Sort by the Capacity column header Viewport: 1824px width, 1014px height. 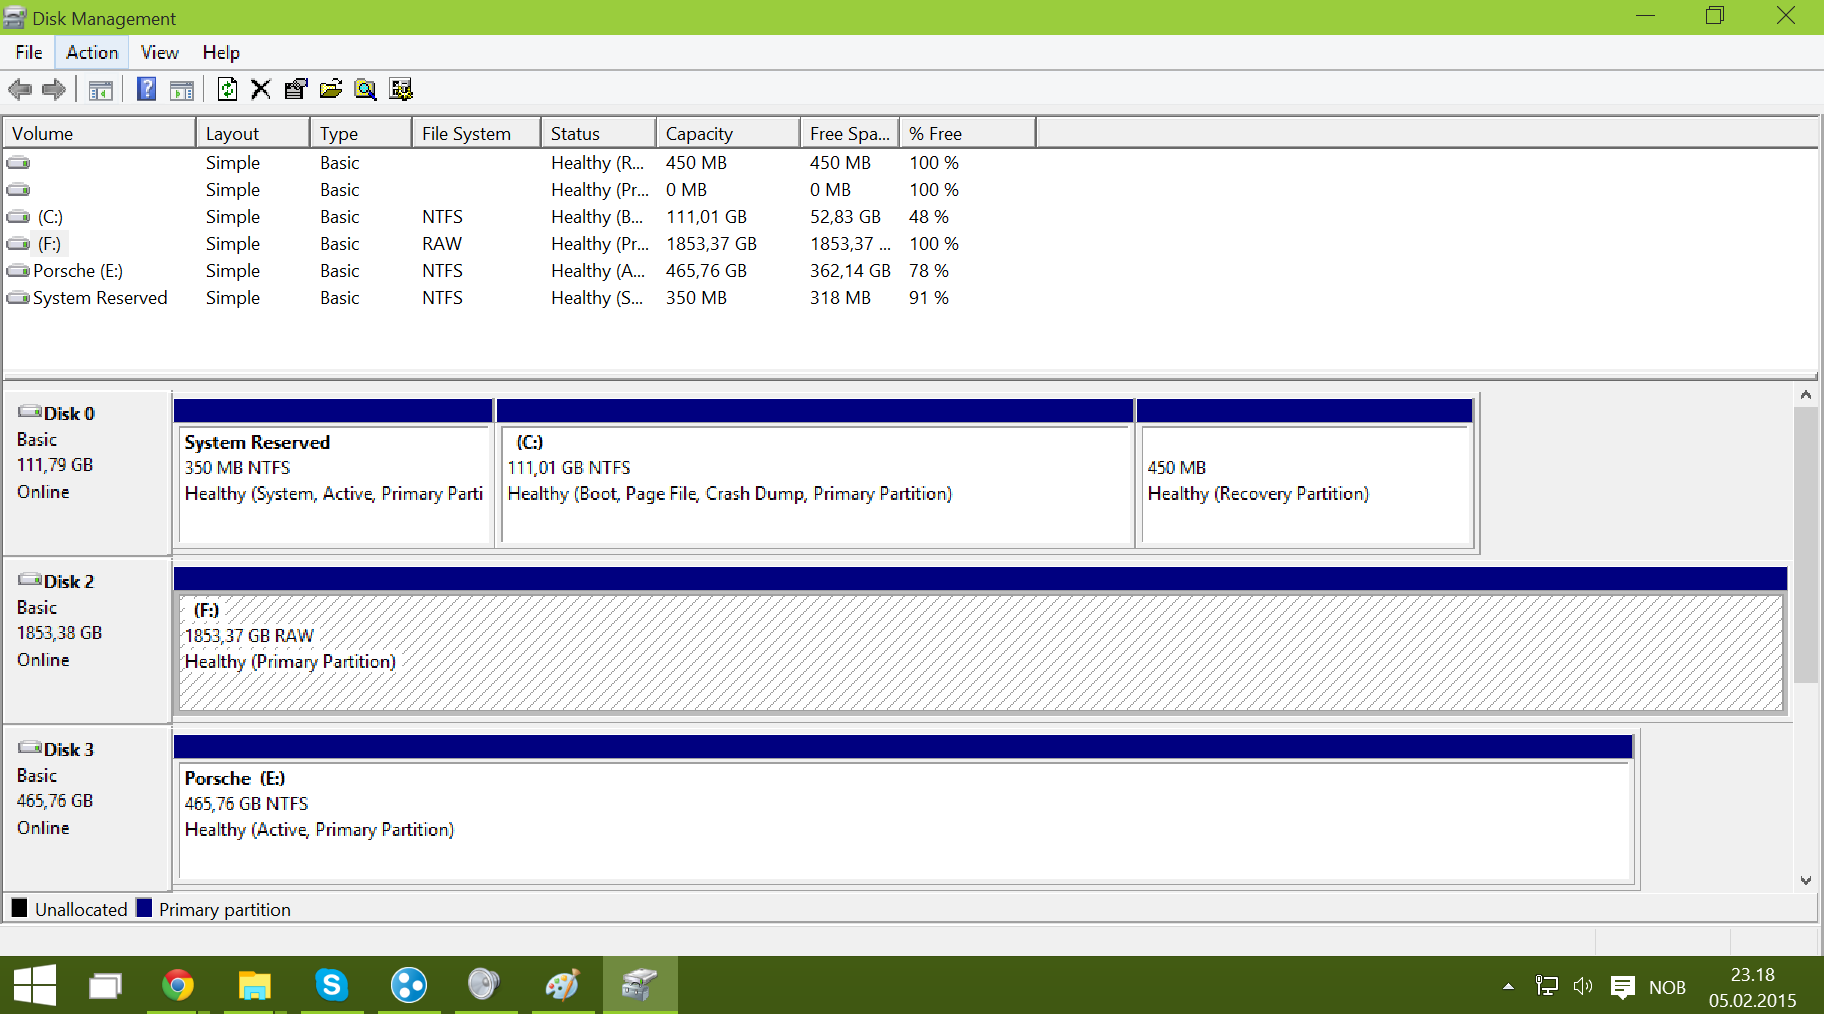click(x=726, y=134)
